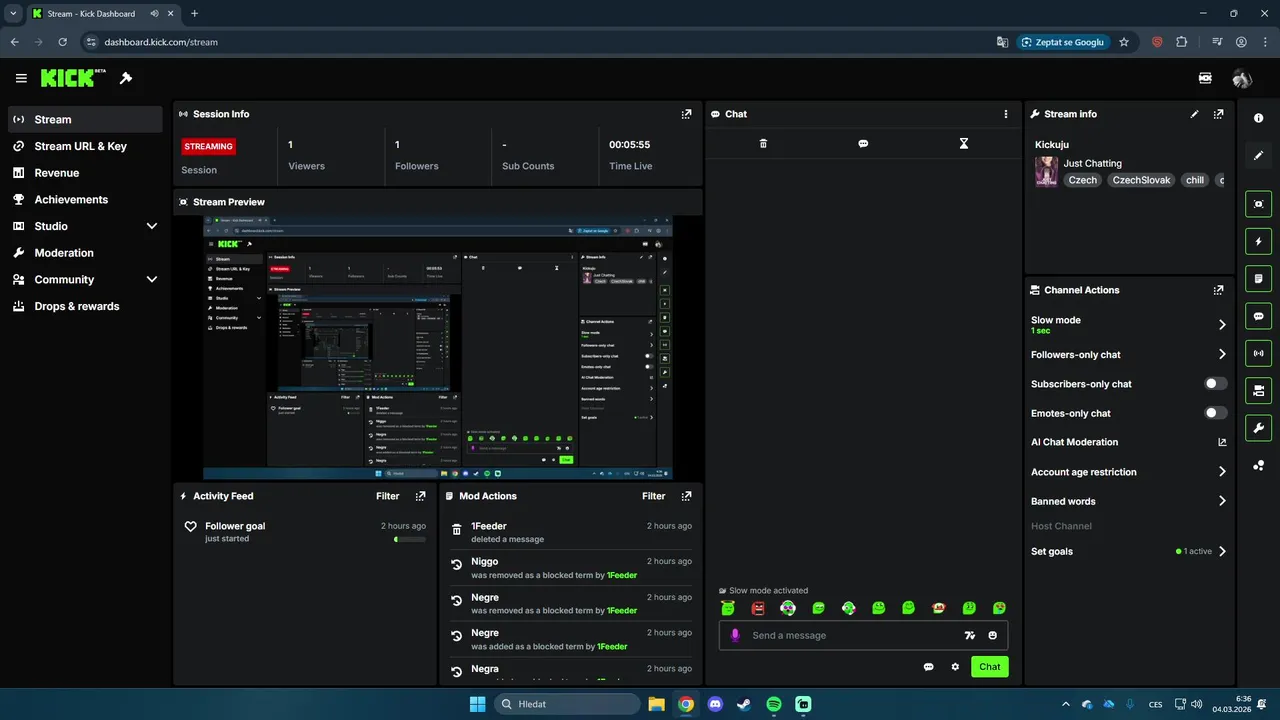Open Discord from the taskbar

click(x=715, y=704)
